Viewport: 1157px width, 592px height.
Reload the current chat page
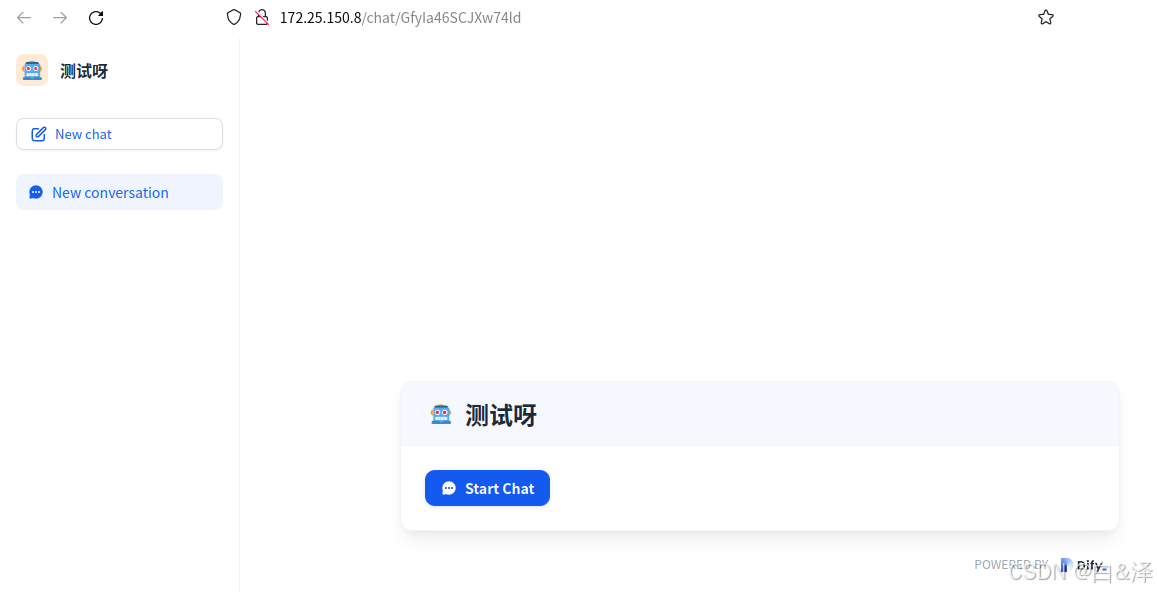click(x=96, y=18)
